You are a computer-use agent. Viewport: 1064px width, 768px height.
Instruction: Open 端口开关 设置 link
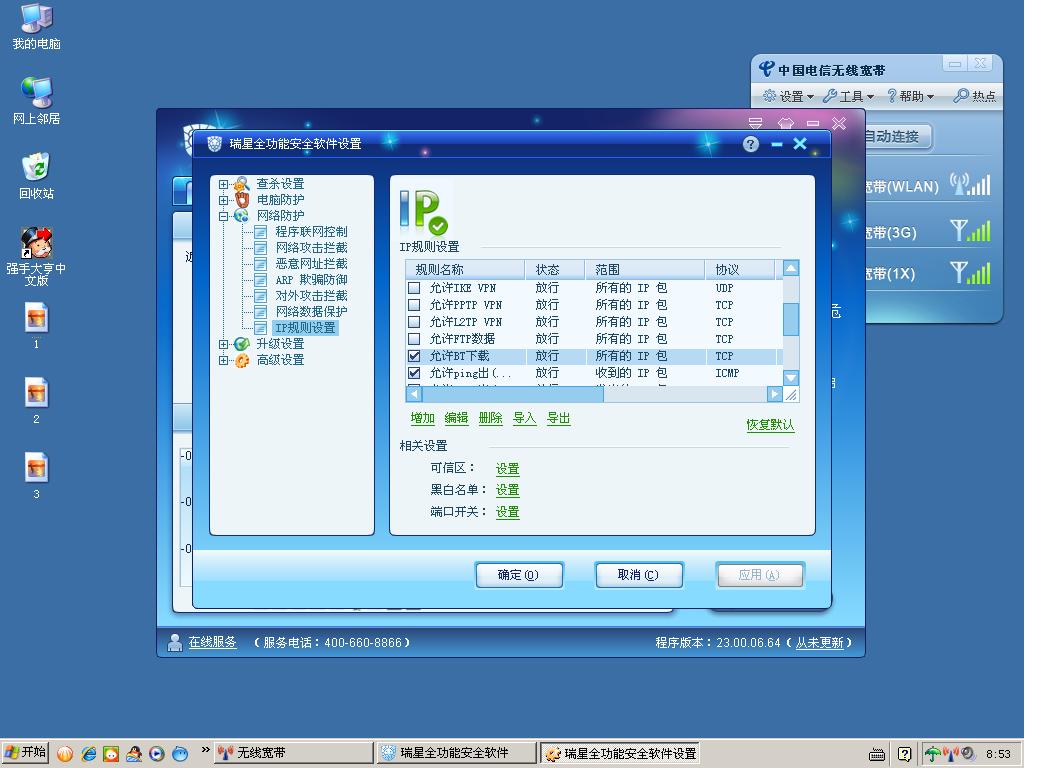coord(507,512)
